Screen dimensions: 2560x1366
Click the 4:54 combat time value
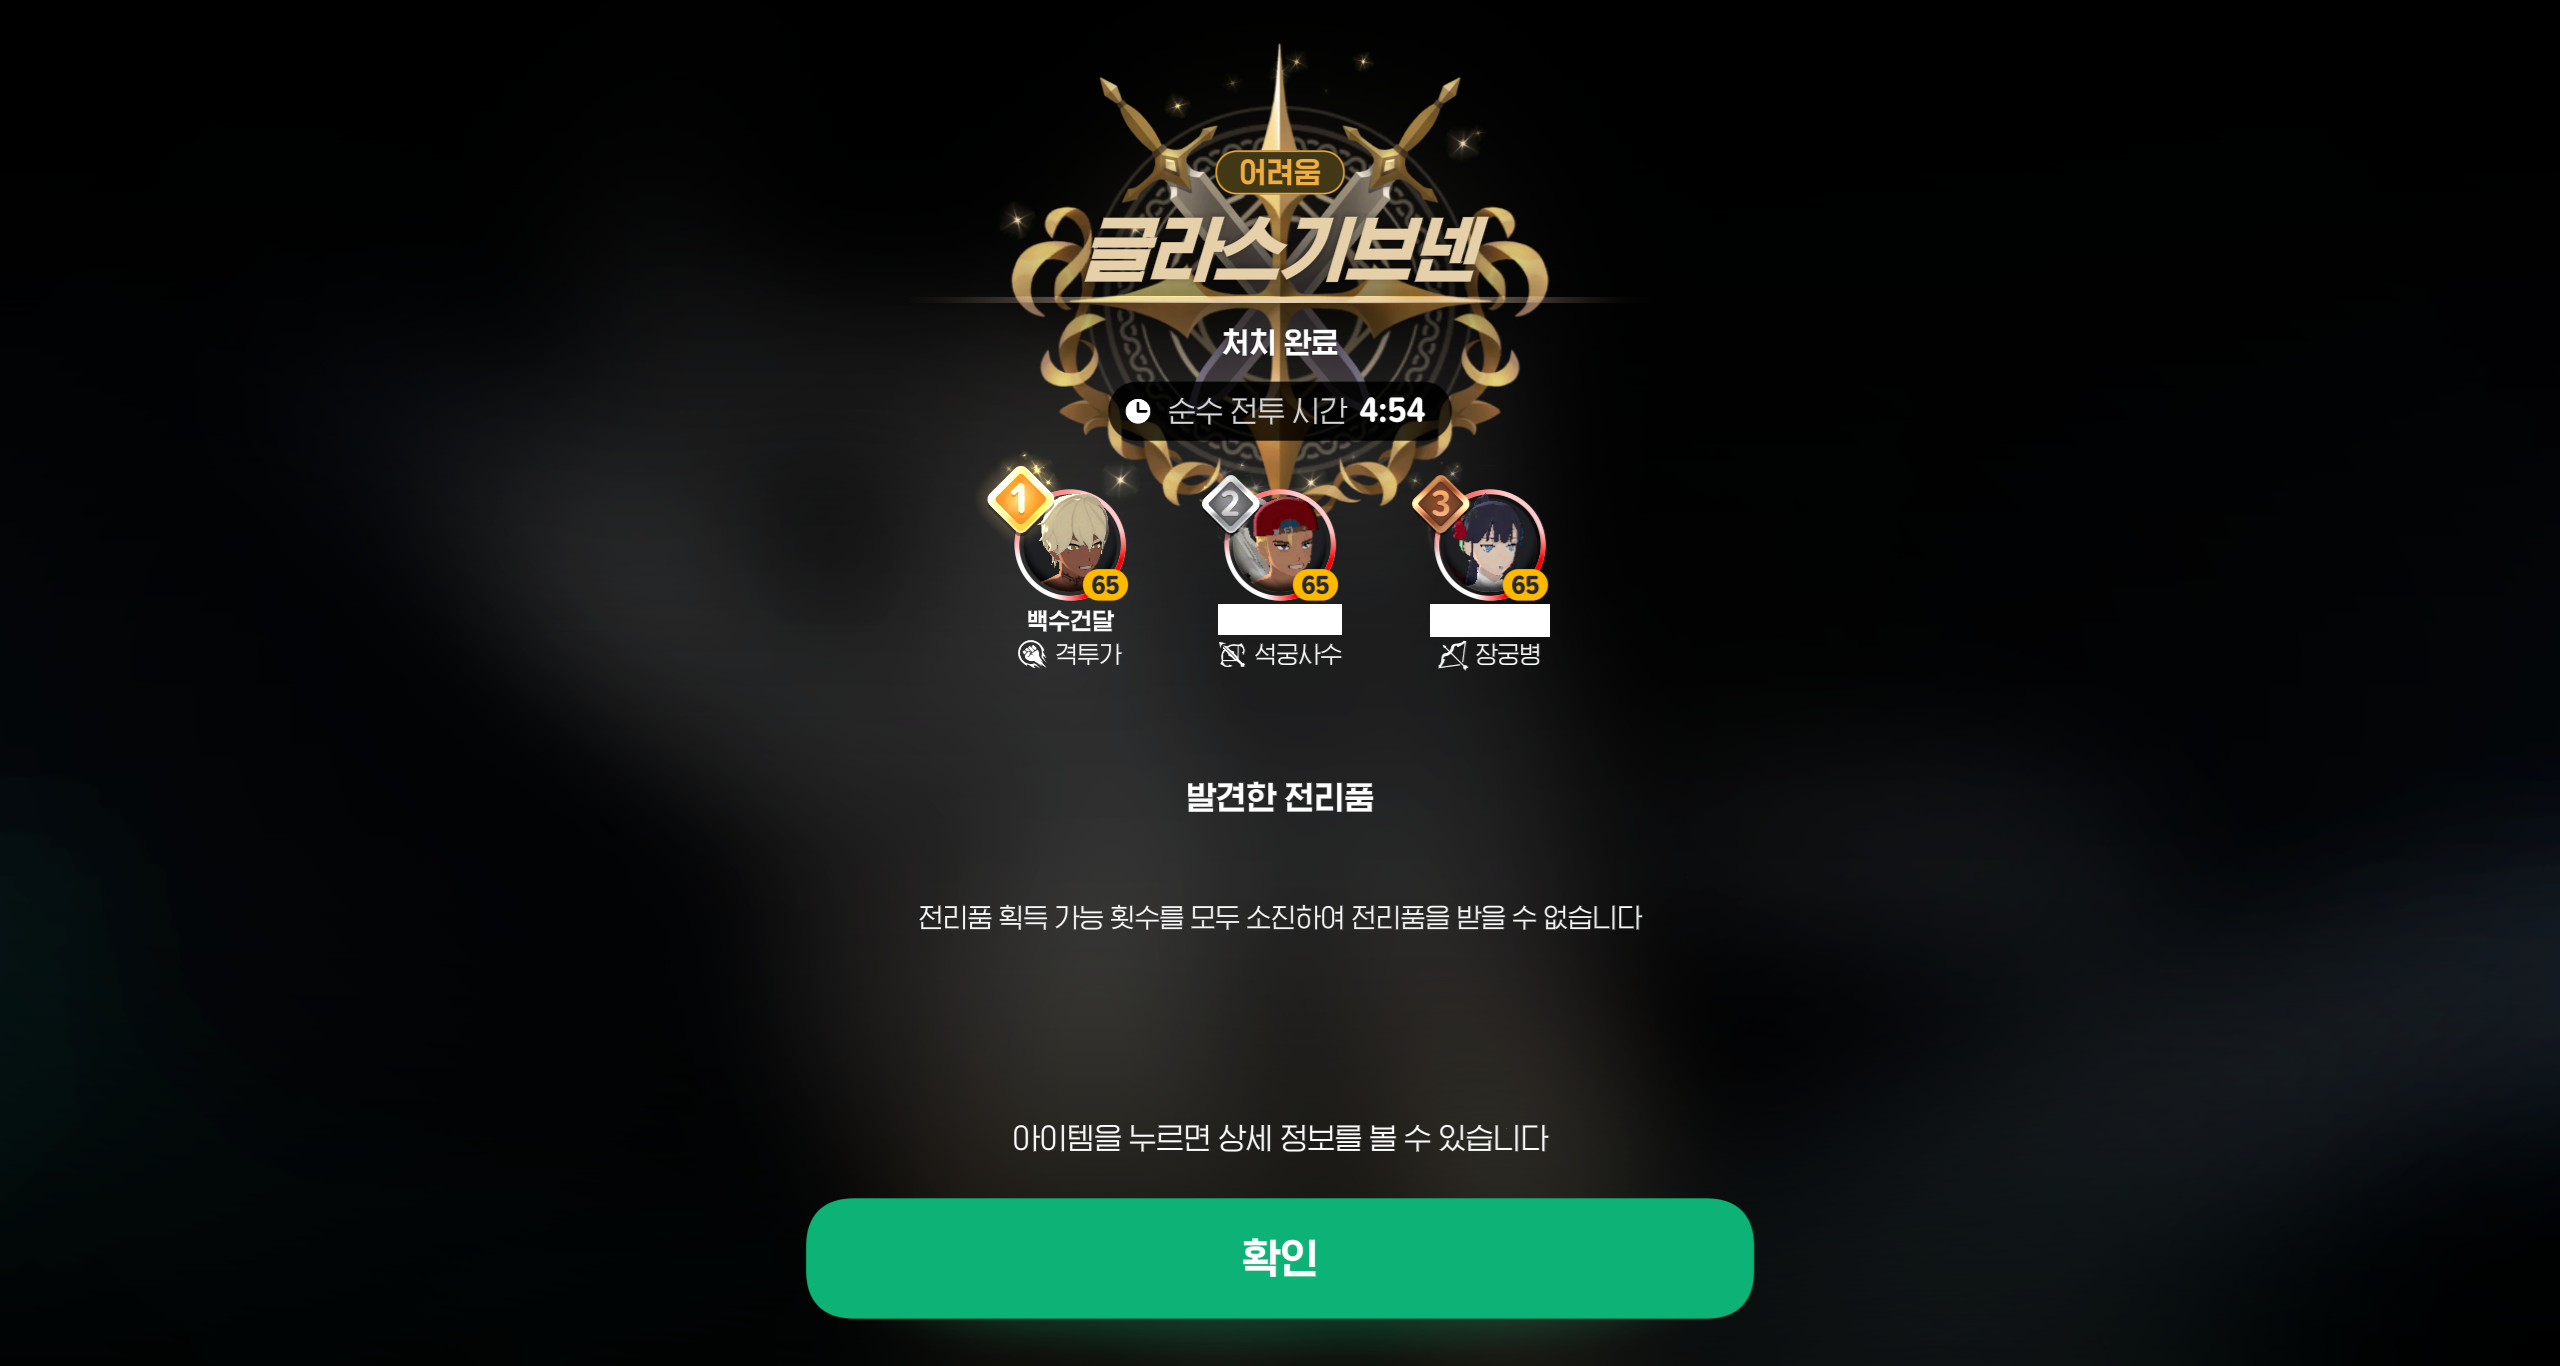coord(1392,410)
